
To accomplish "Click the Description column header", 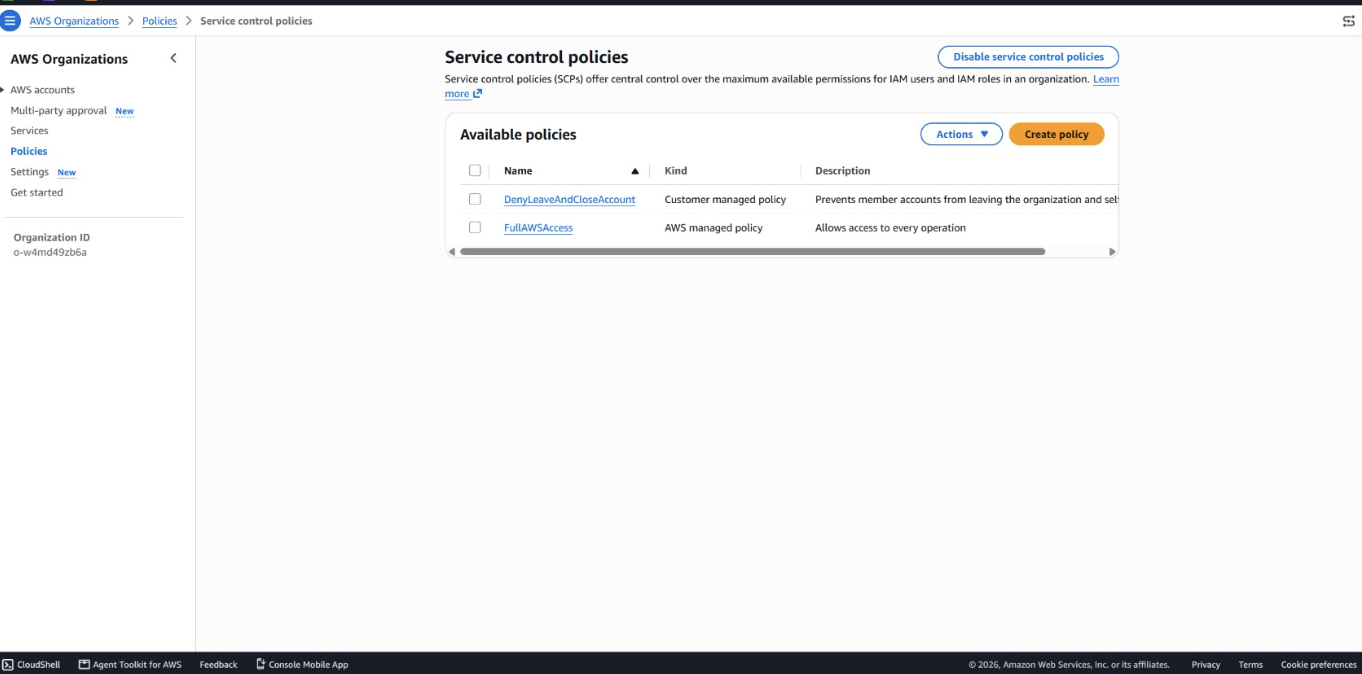I will point(843,171).
